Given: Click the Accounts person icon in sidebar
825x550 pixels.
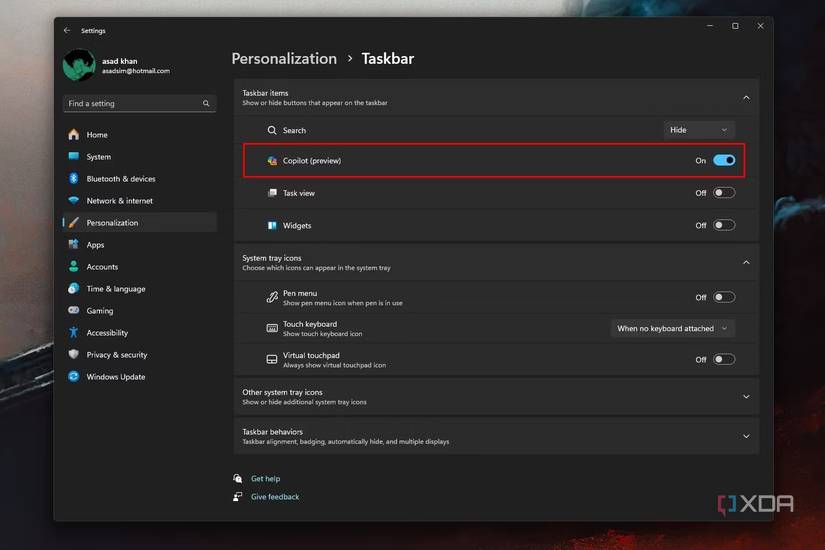Looking at the screenshot, I should pyautogui.click(x=74, y=266).
